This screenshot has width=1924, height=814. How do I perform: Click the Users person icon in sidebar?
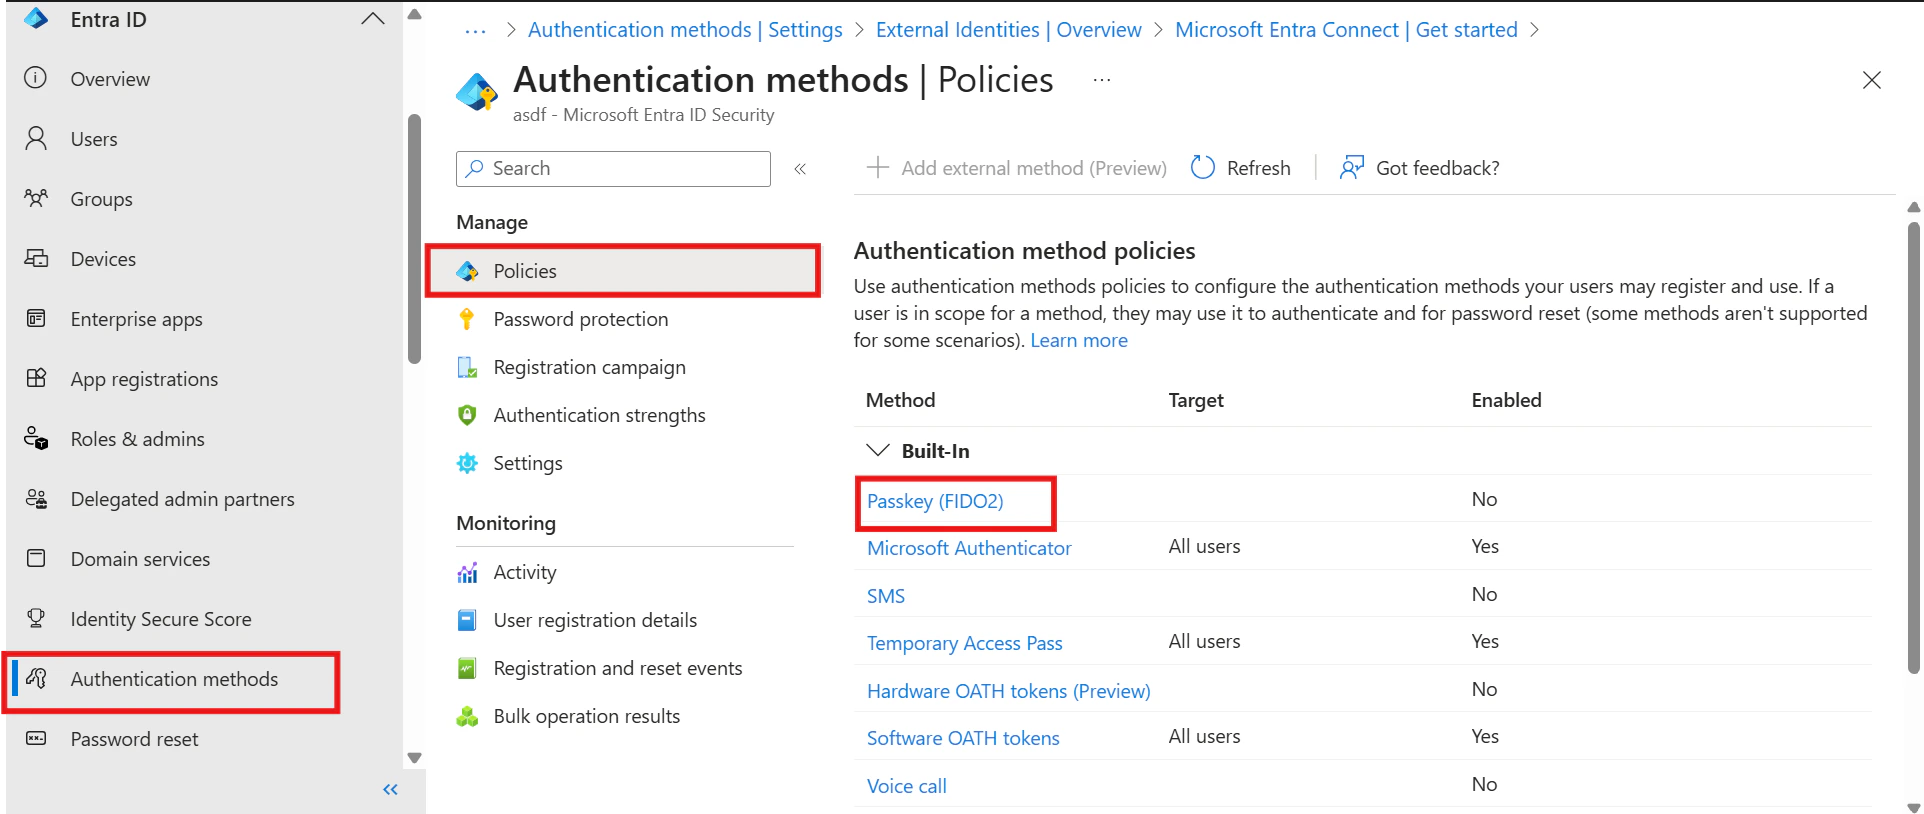coord(36,139)
